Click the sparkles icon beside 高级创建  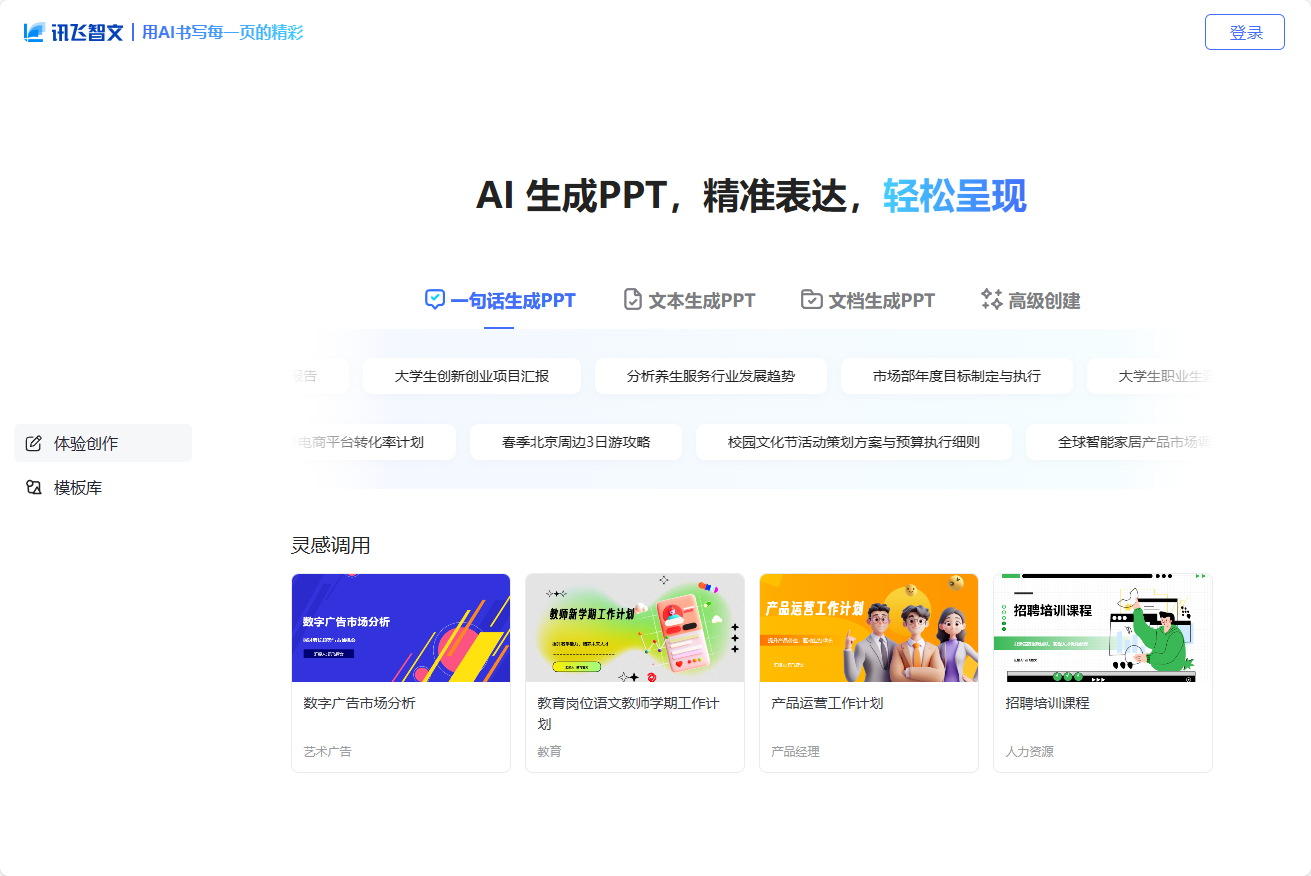[x=990, y=298]
